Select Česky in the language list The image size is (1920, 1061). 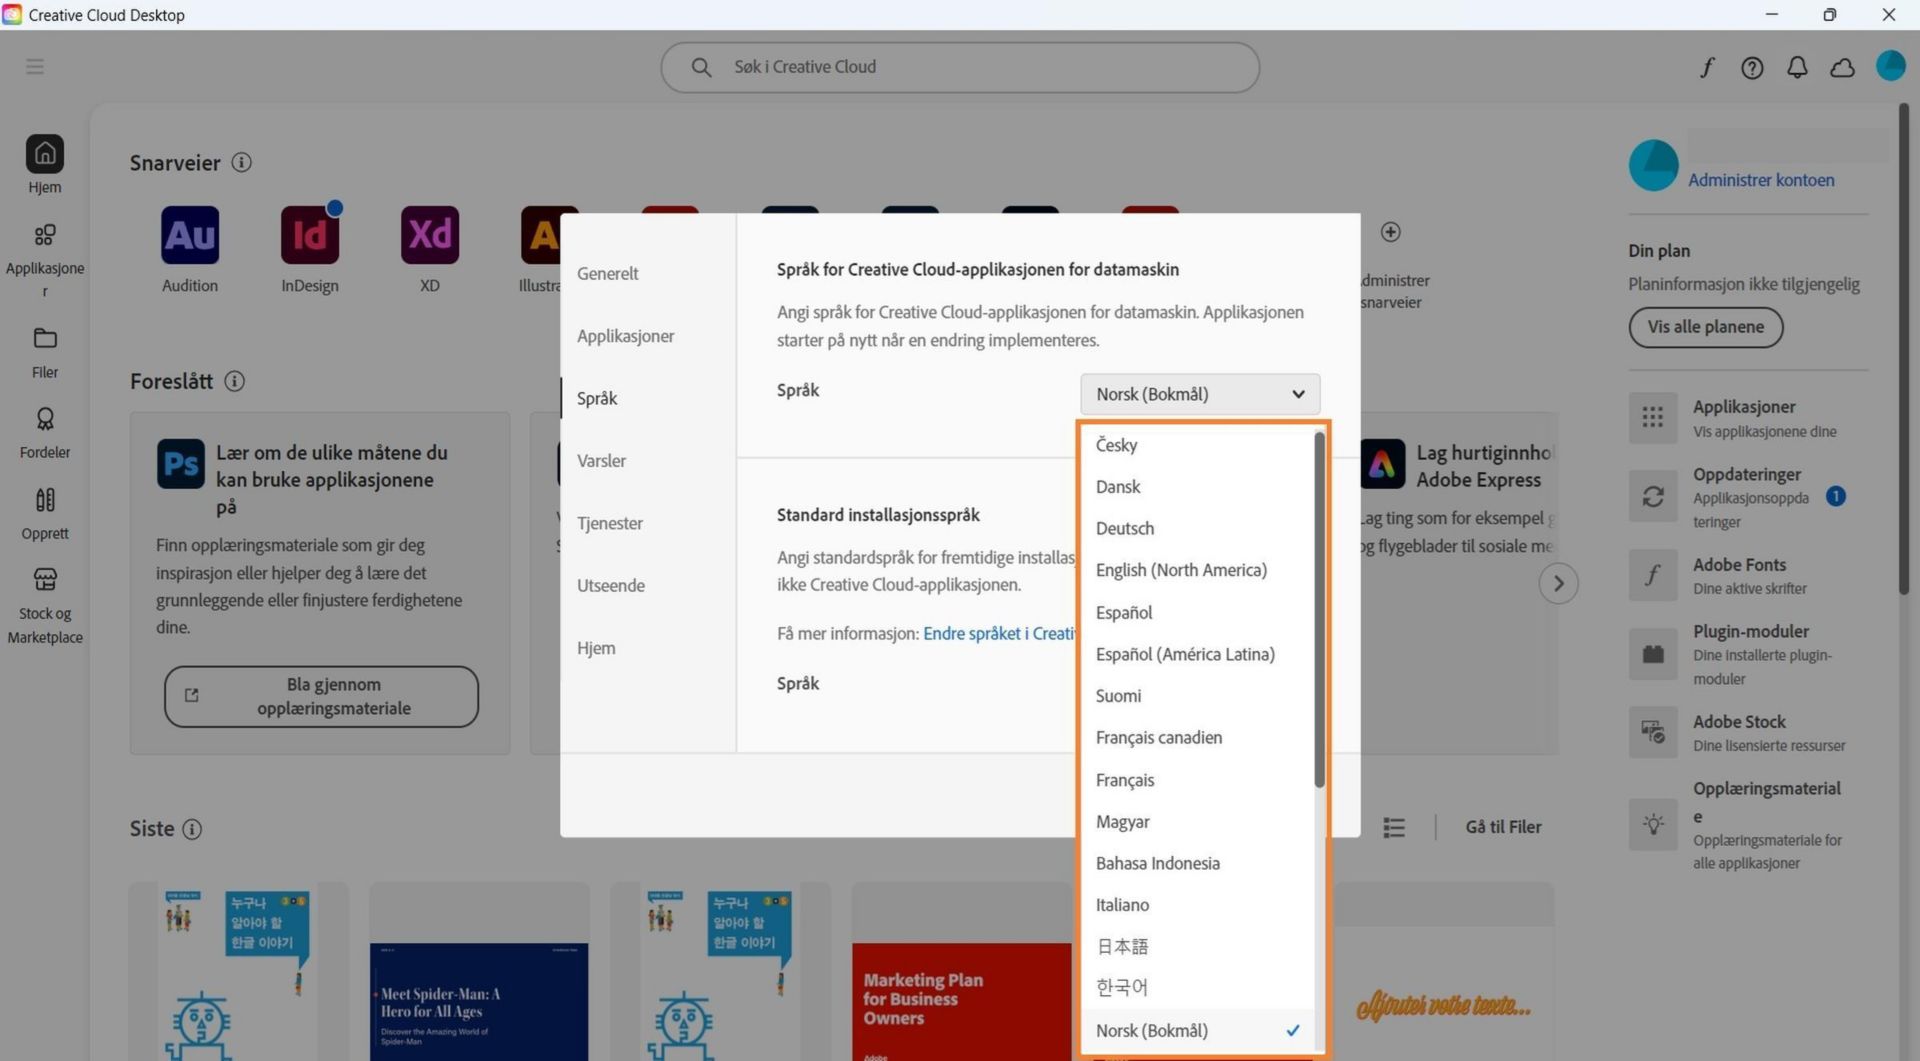click(1198, 445)
